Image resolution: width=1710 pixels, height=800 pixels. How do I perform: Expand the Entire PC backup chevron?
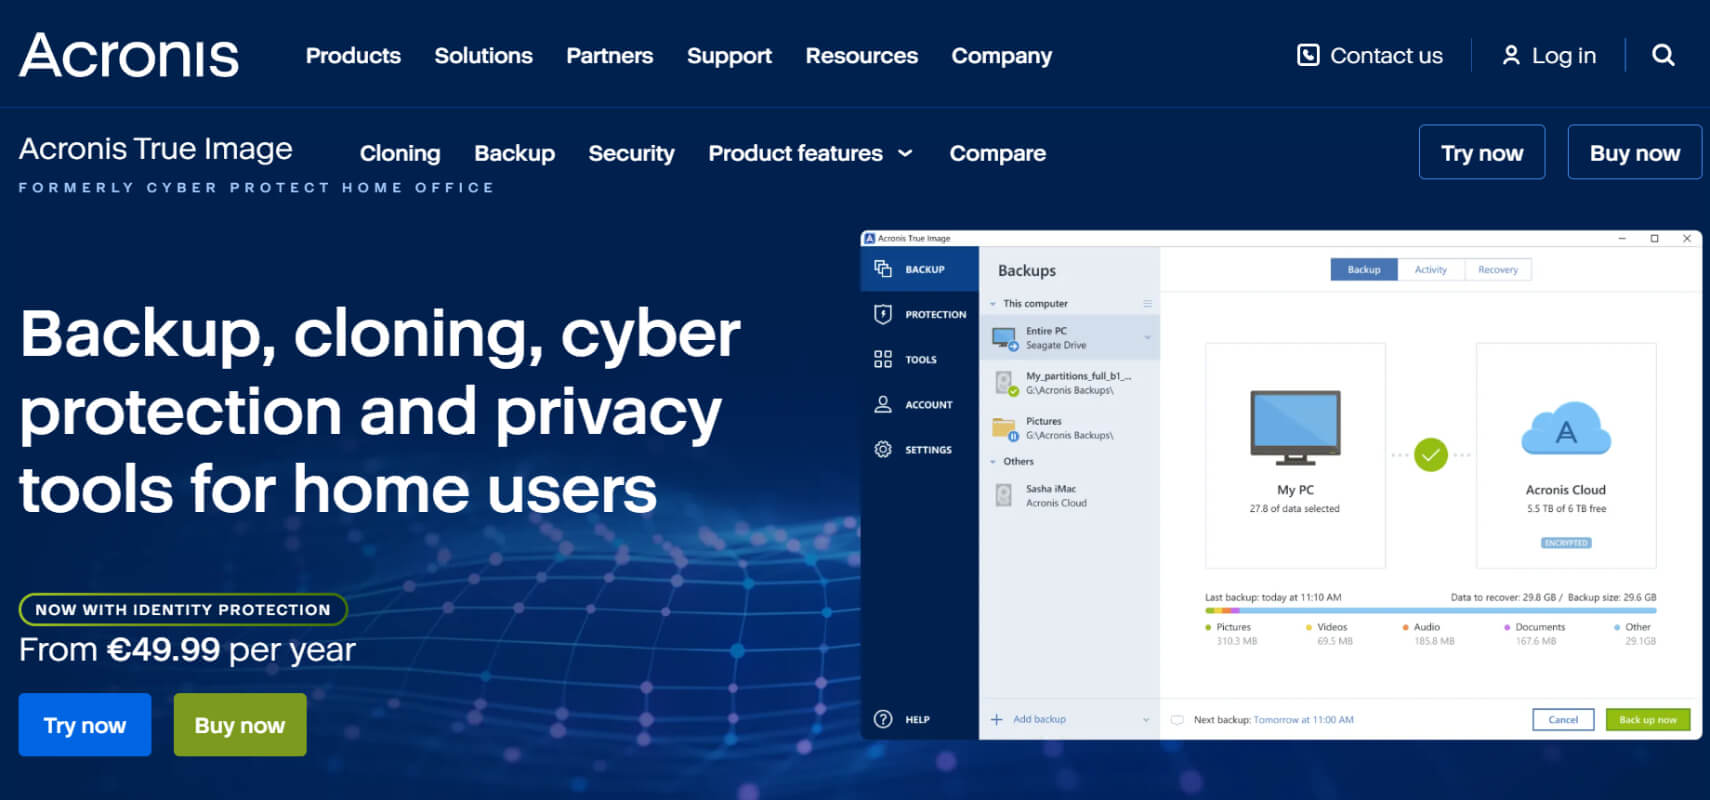(x=1147, y=338)
